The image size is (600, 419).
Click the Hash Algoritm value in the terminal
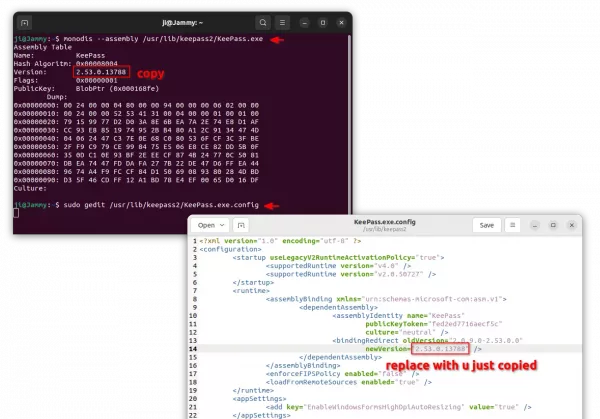(x=96, y=64)
